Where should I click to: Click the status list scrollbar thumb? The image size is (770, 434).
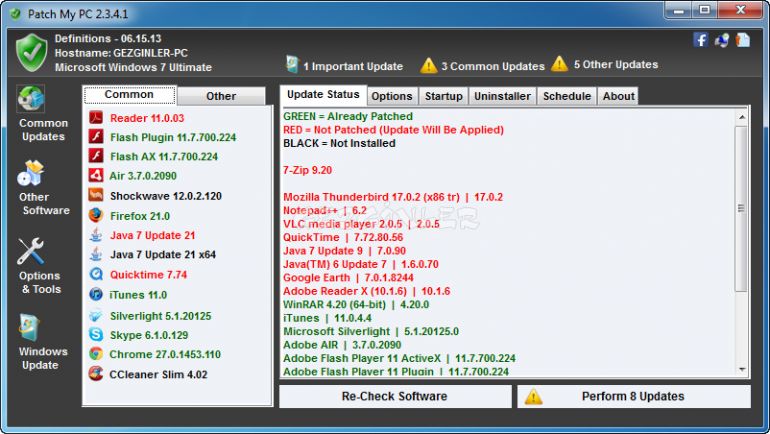point(742,209)
